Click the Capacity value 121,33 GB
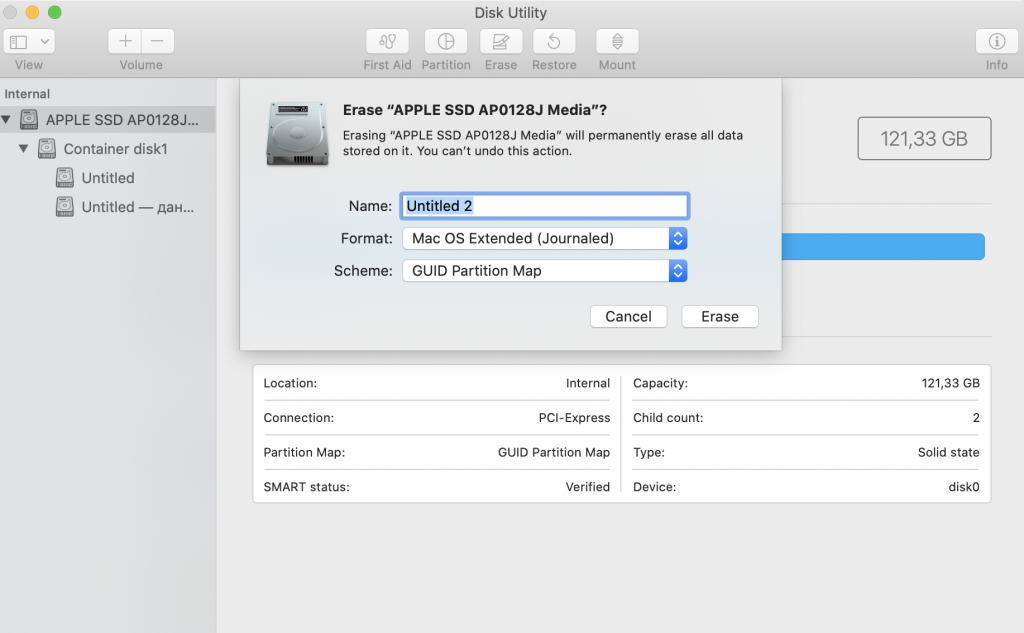 (x=950, y=383)
